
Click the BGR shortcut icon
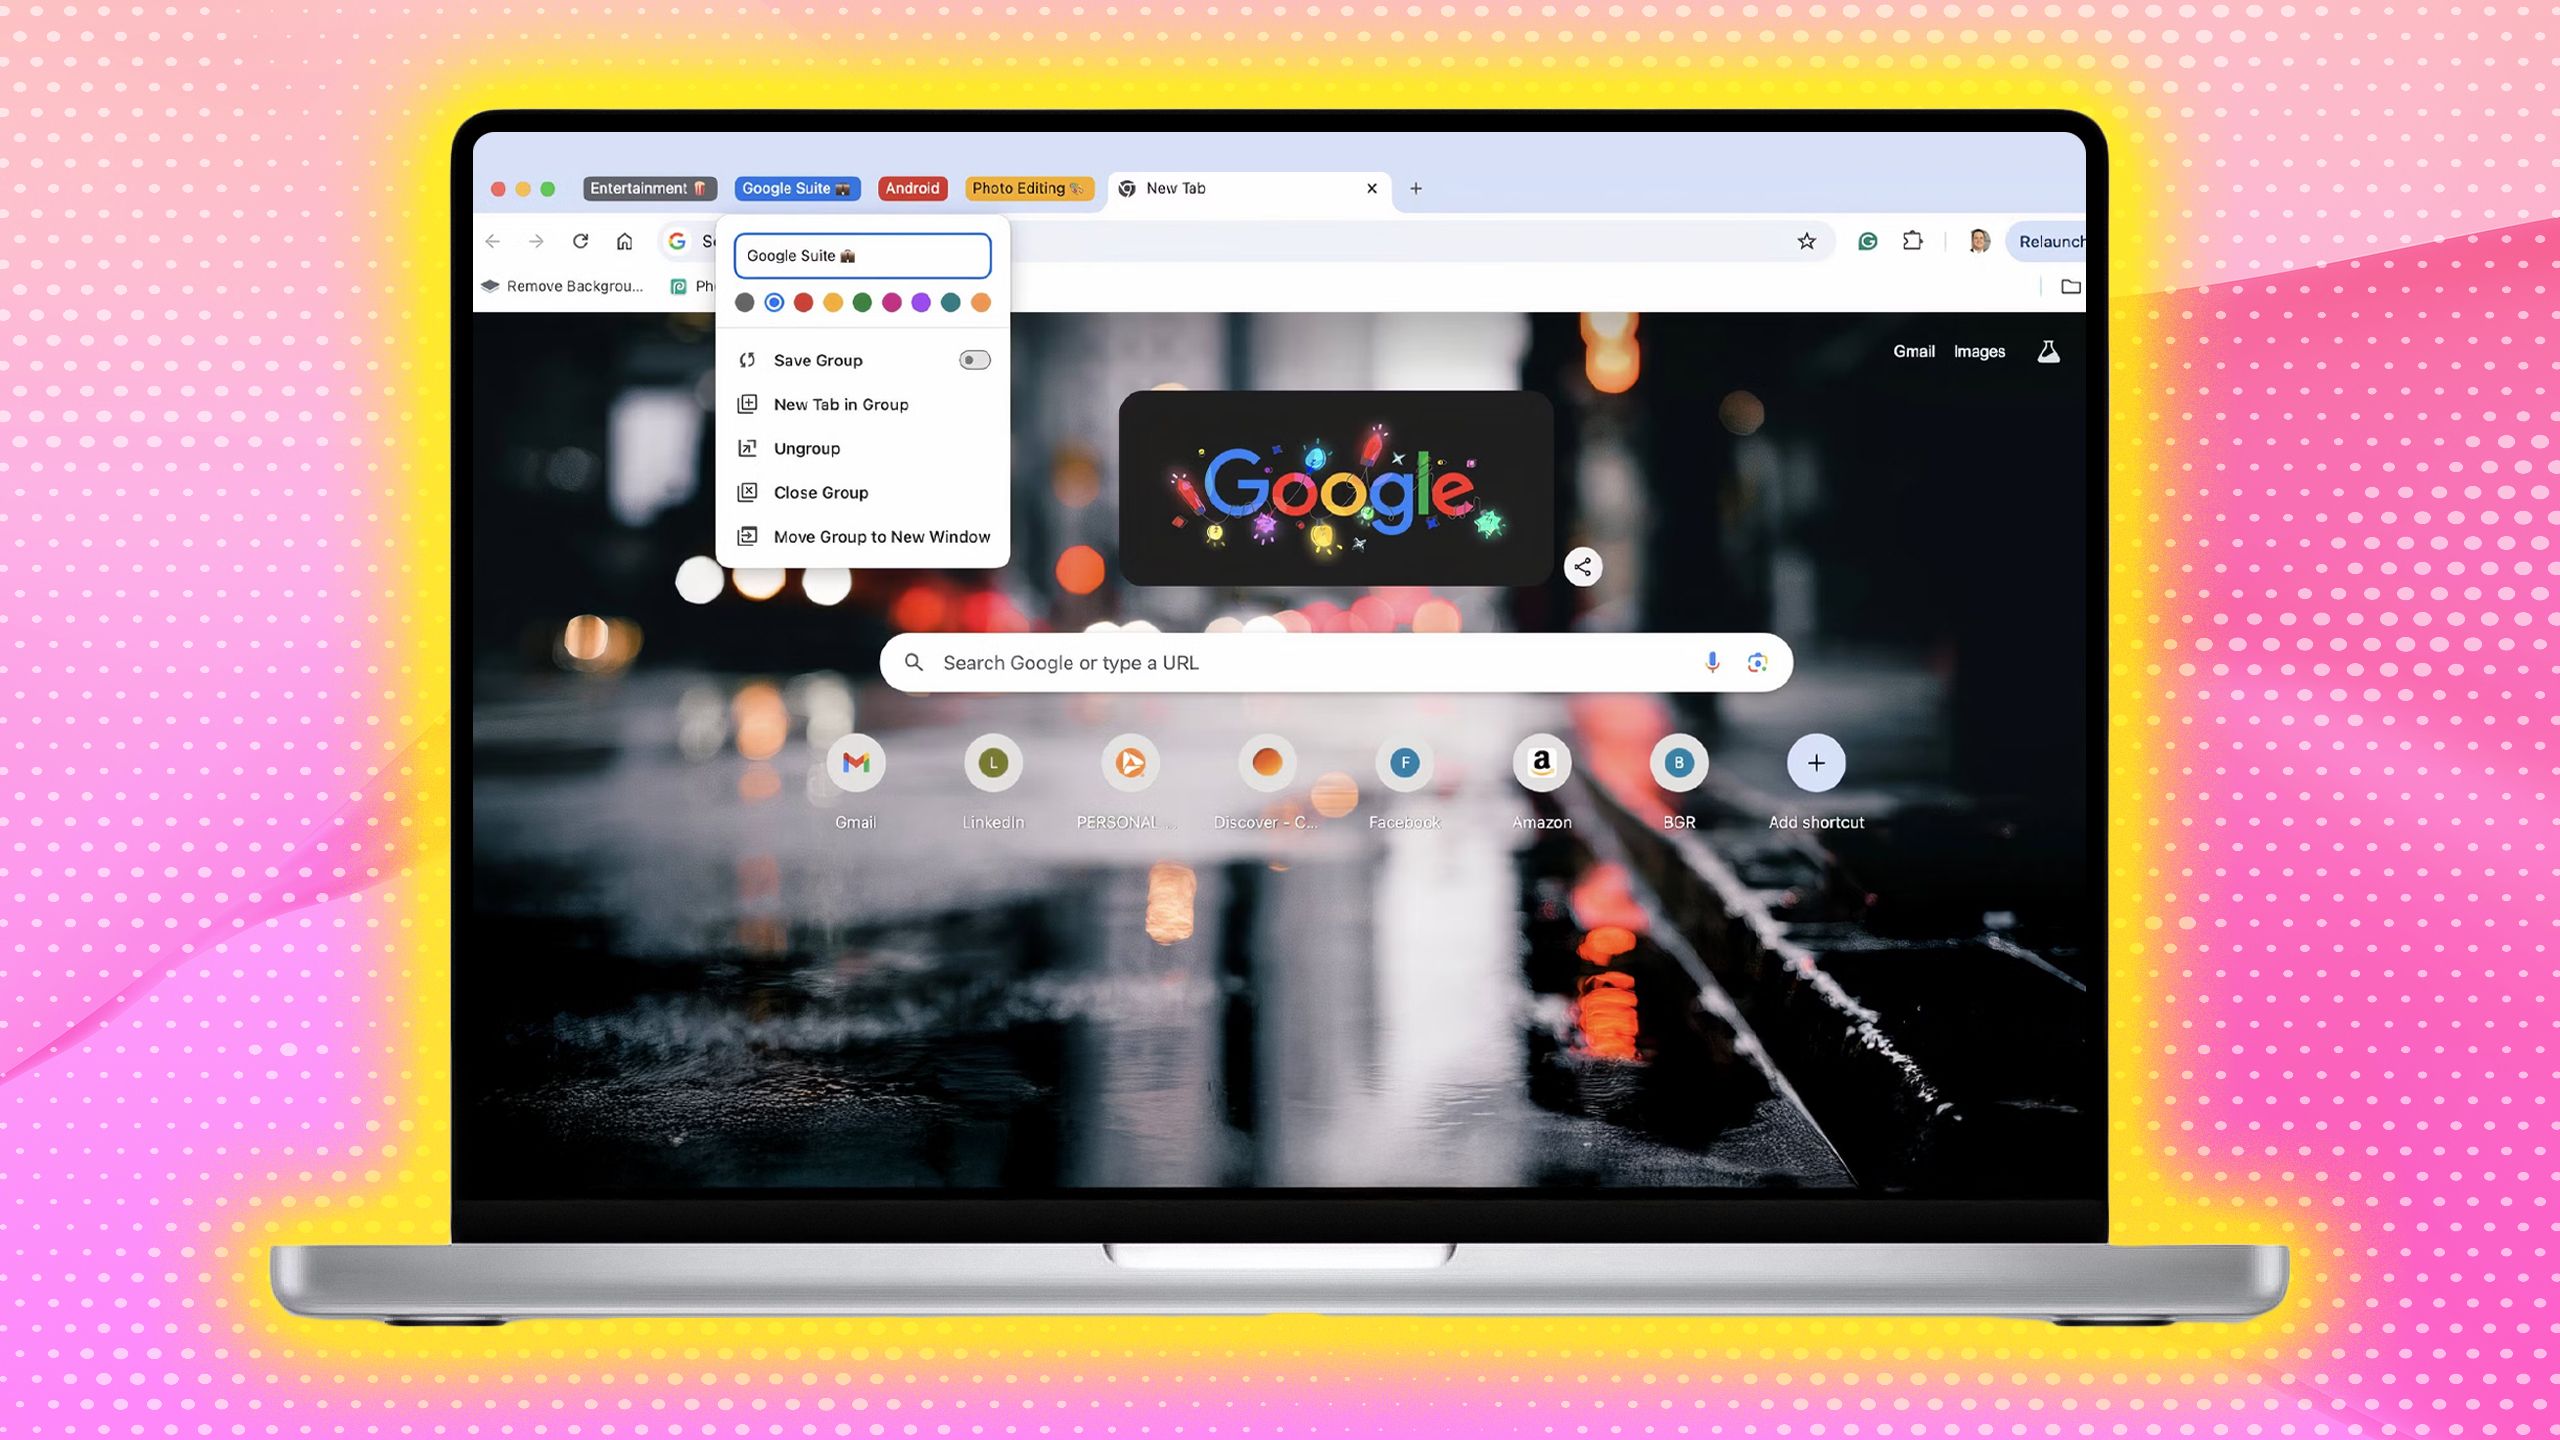tap(1679, 761)
